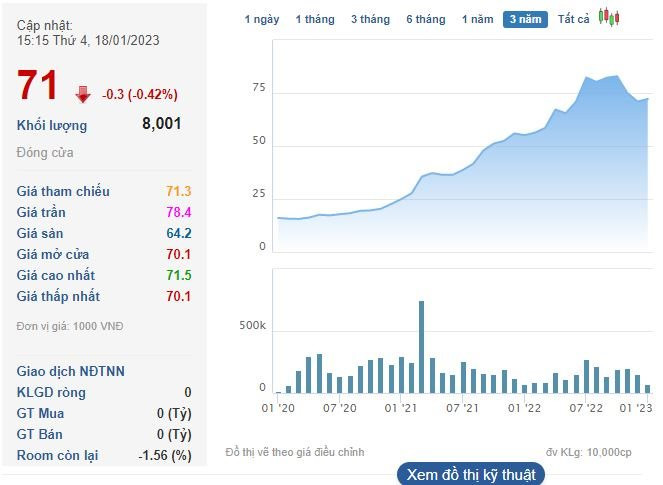Select the 1 ngày time range
Screen dimensions: 663x485
tap(262, 19)
